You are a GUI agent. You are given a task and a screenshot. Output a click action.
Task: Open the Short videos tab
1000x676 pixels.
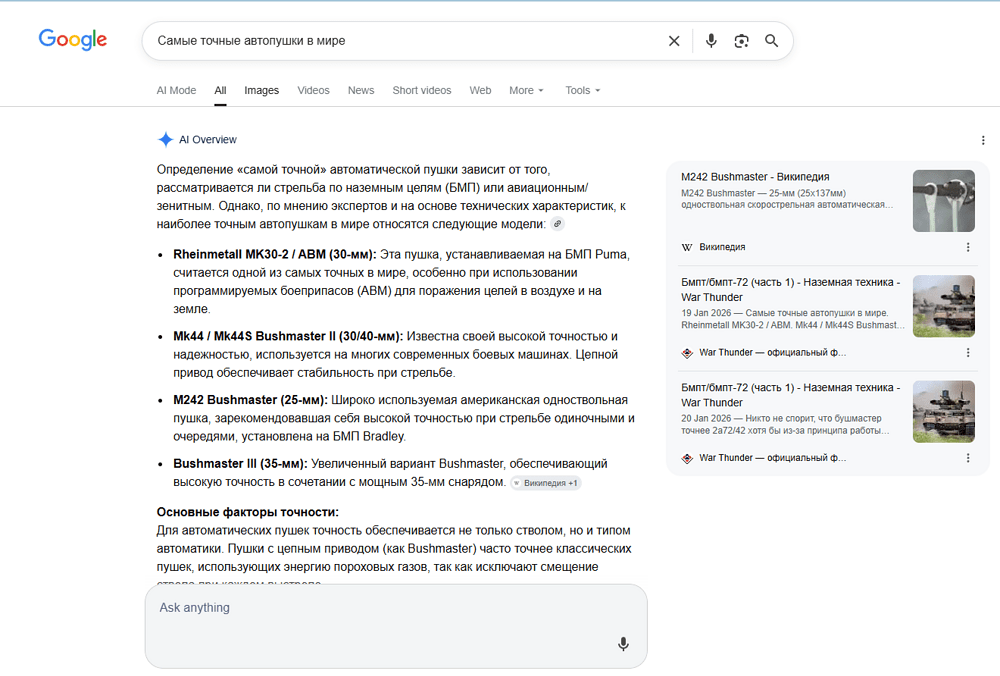[422, 91]
